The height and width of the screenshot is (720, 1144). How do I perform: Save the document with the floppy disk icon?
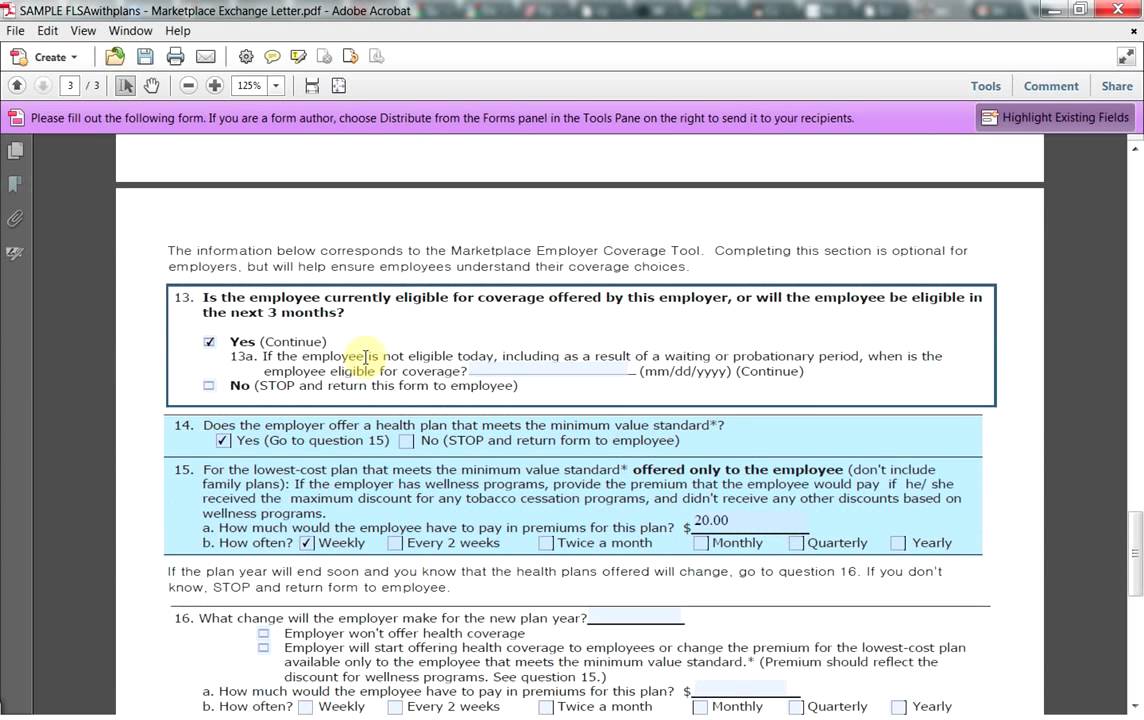click(144, 57)
